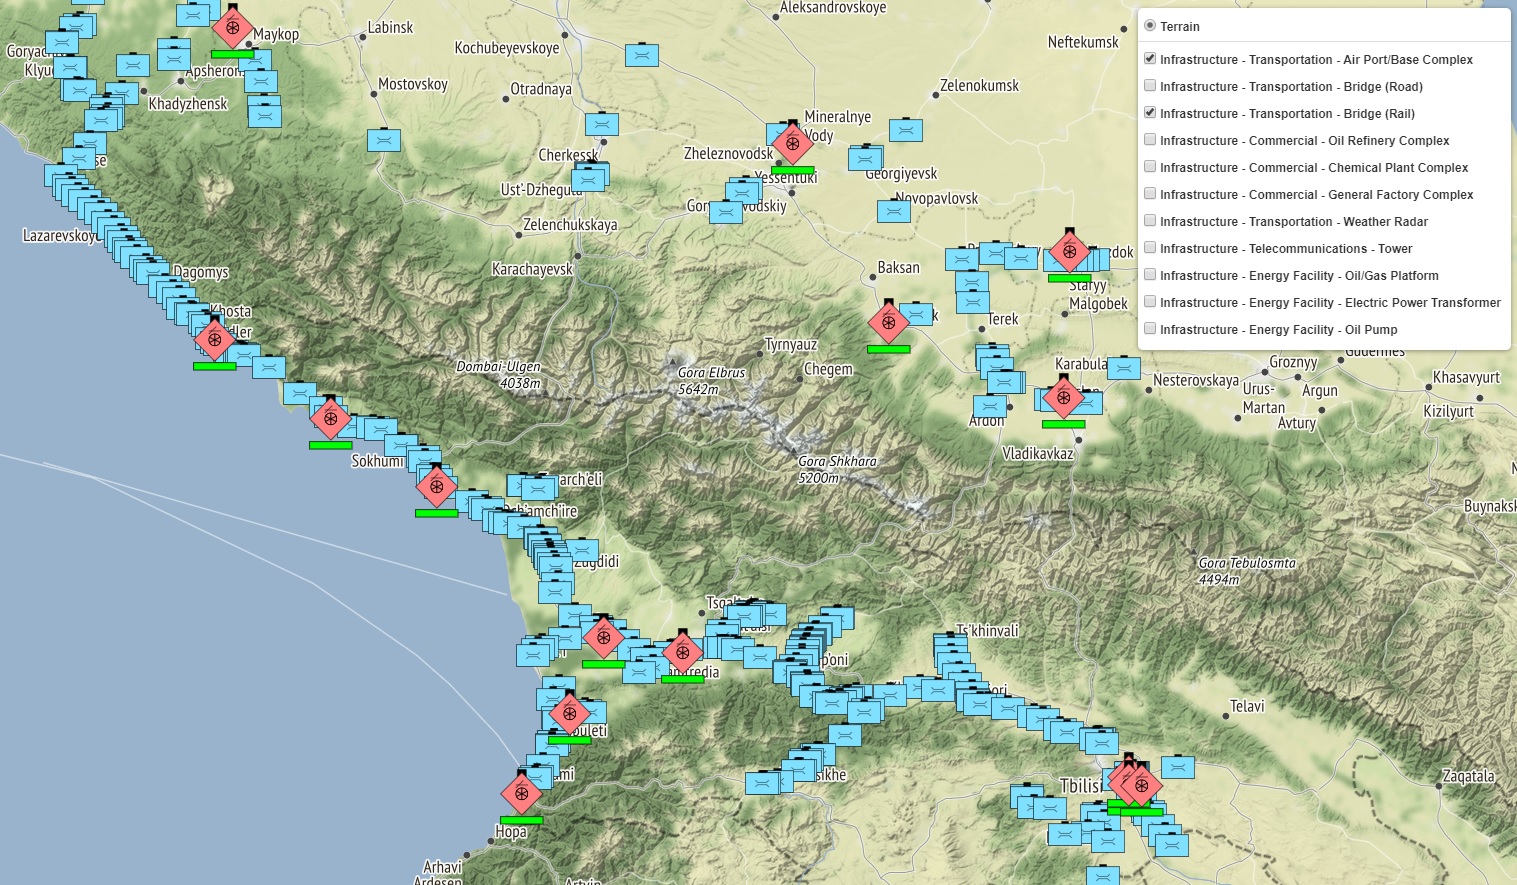
Task: Click Chegem town label
Action: point(828,369)
